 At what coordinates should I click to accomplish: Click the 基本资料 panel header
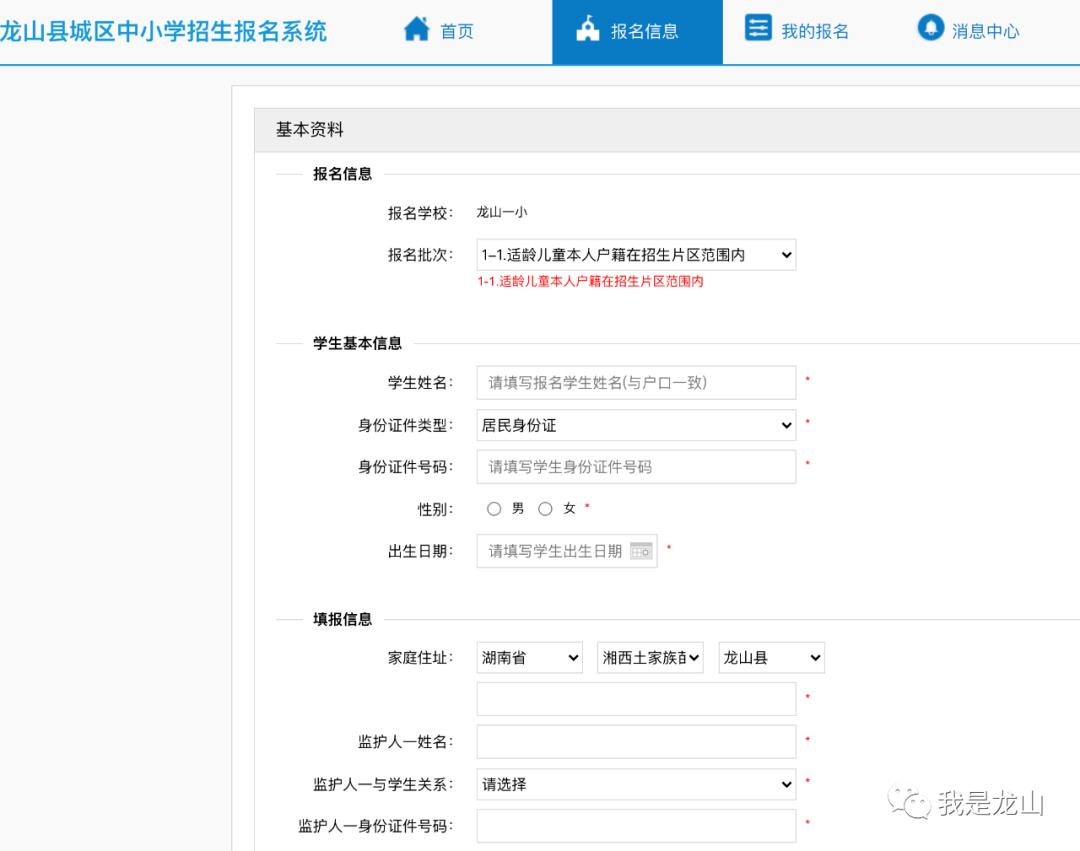[x=667, y=129]
